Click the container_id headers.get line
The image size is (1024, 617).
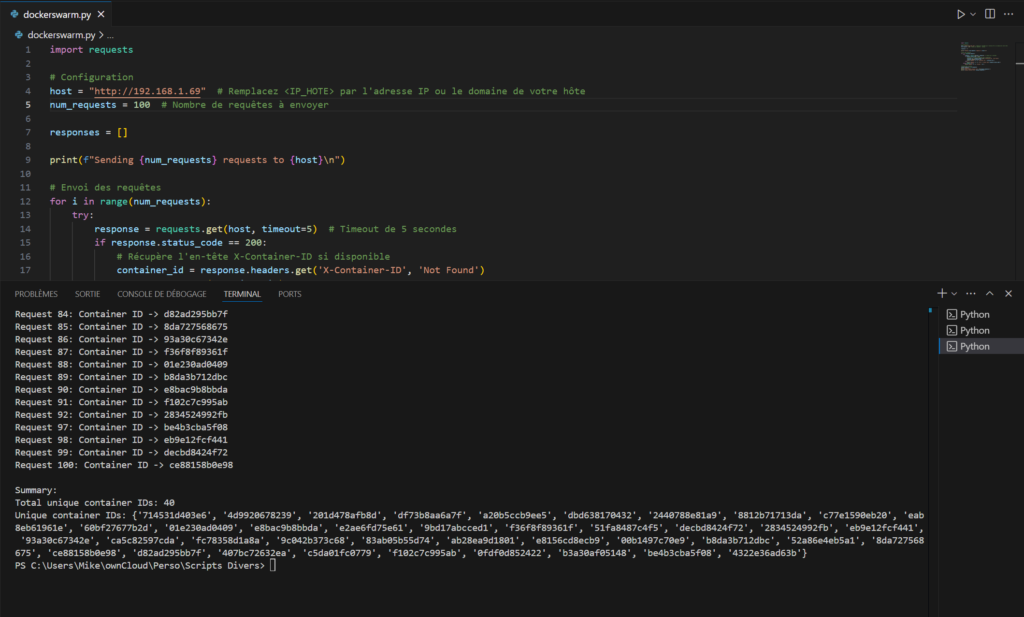[300, 270]
